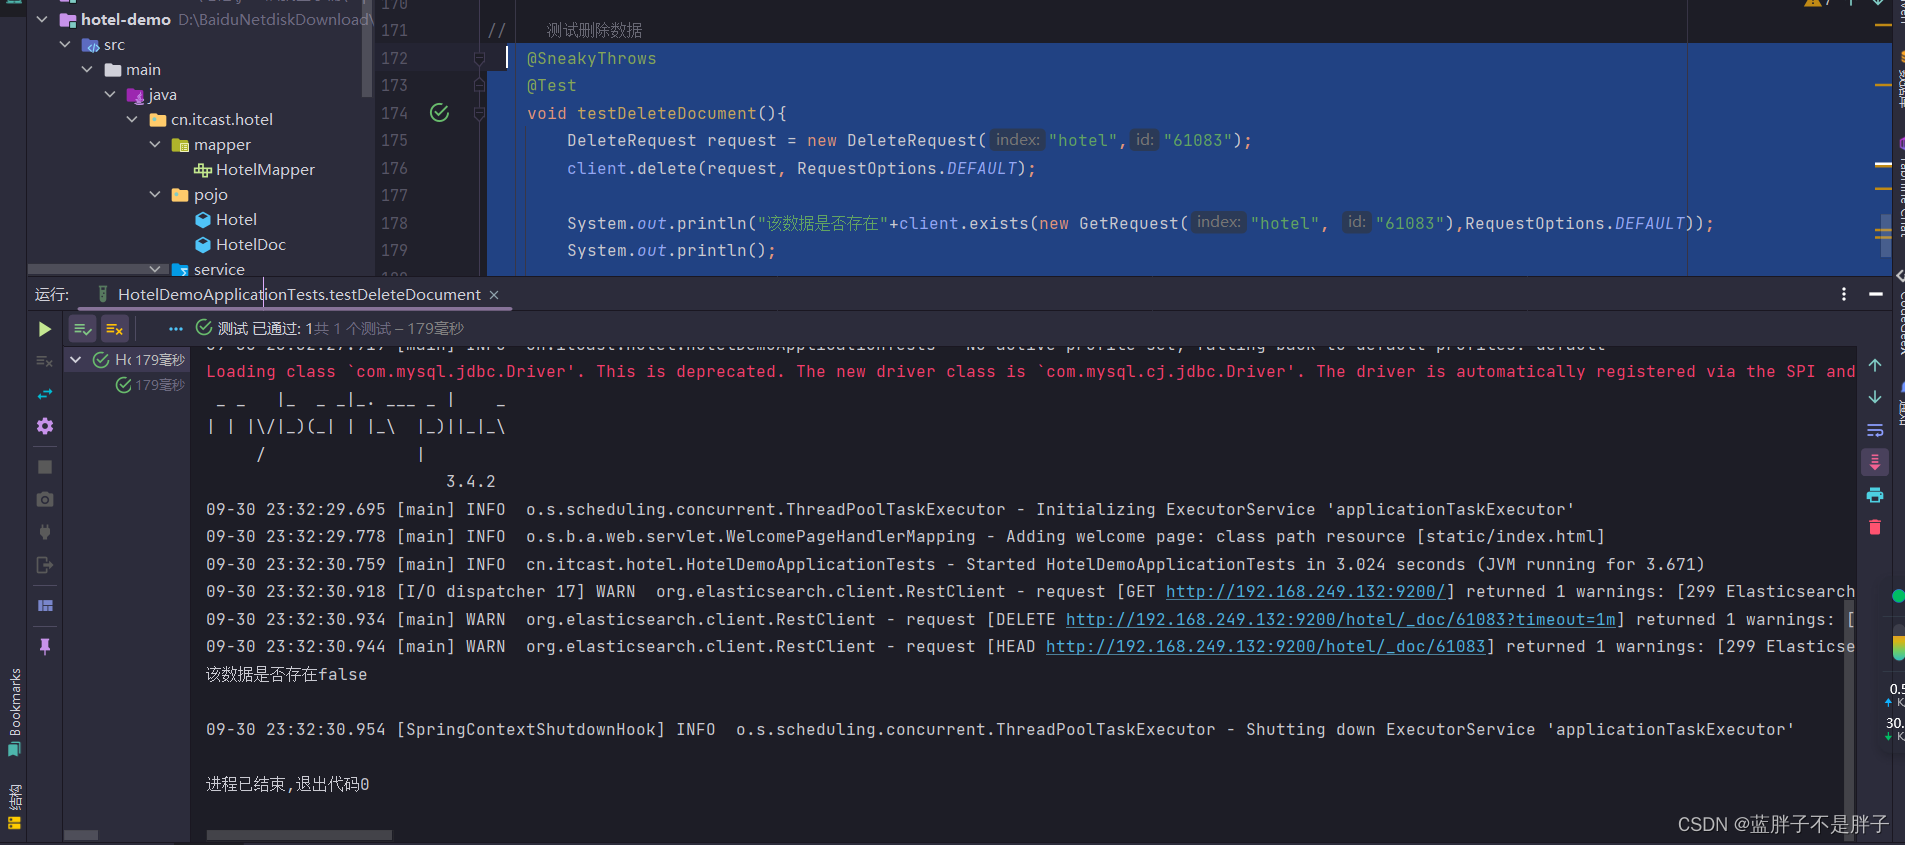Open the 结构 structure tool window
Viewport: 1905px width, 845px height.
tap(14, 806)
